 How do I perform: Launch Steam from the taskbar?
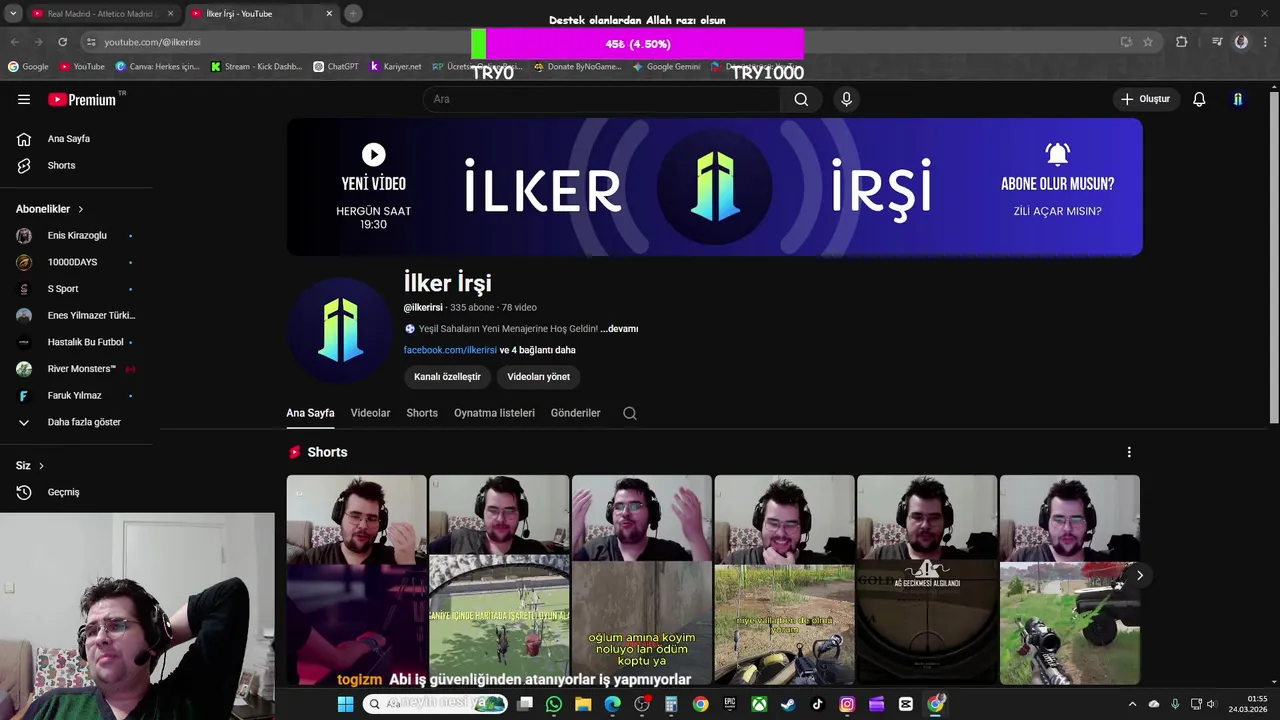pyautogui.click(x=788, y=704)
